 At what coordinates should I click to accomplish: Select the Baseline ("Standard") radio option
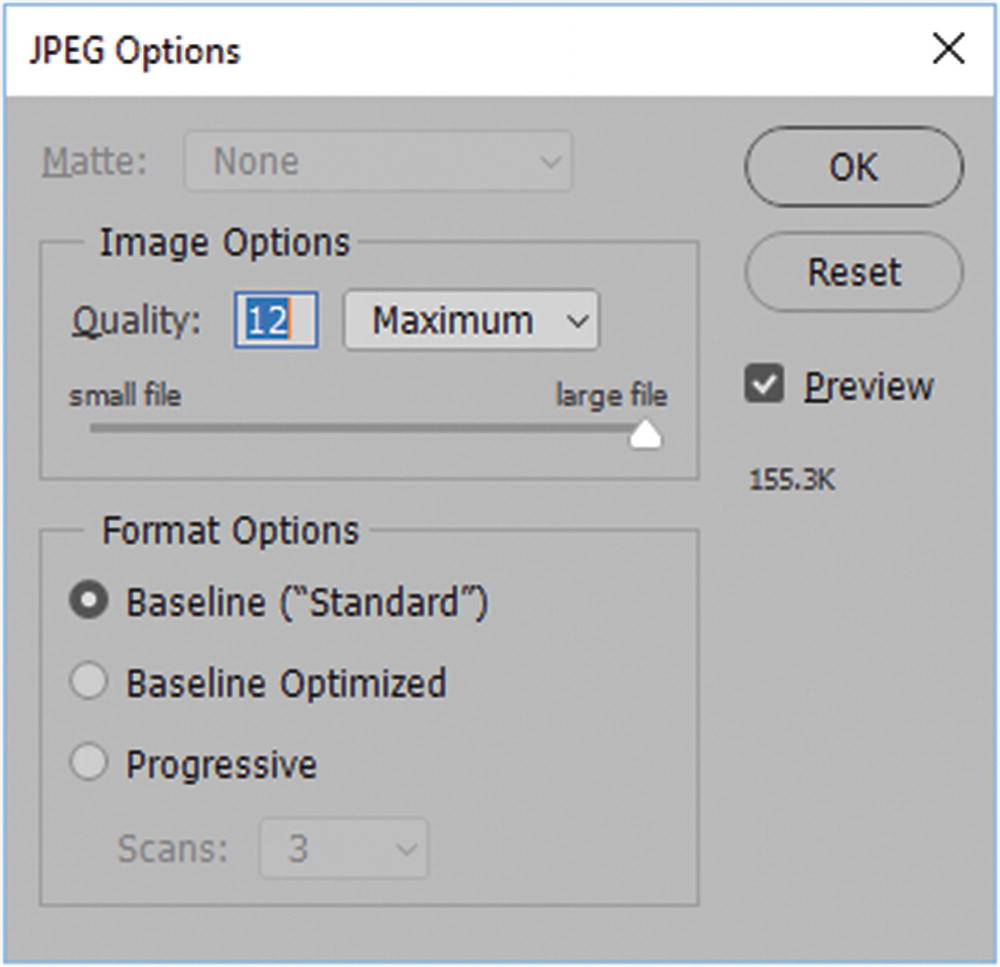click(x=89, y=602)
